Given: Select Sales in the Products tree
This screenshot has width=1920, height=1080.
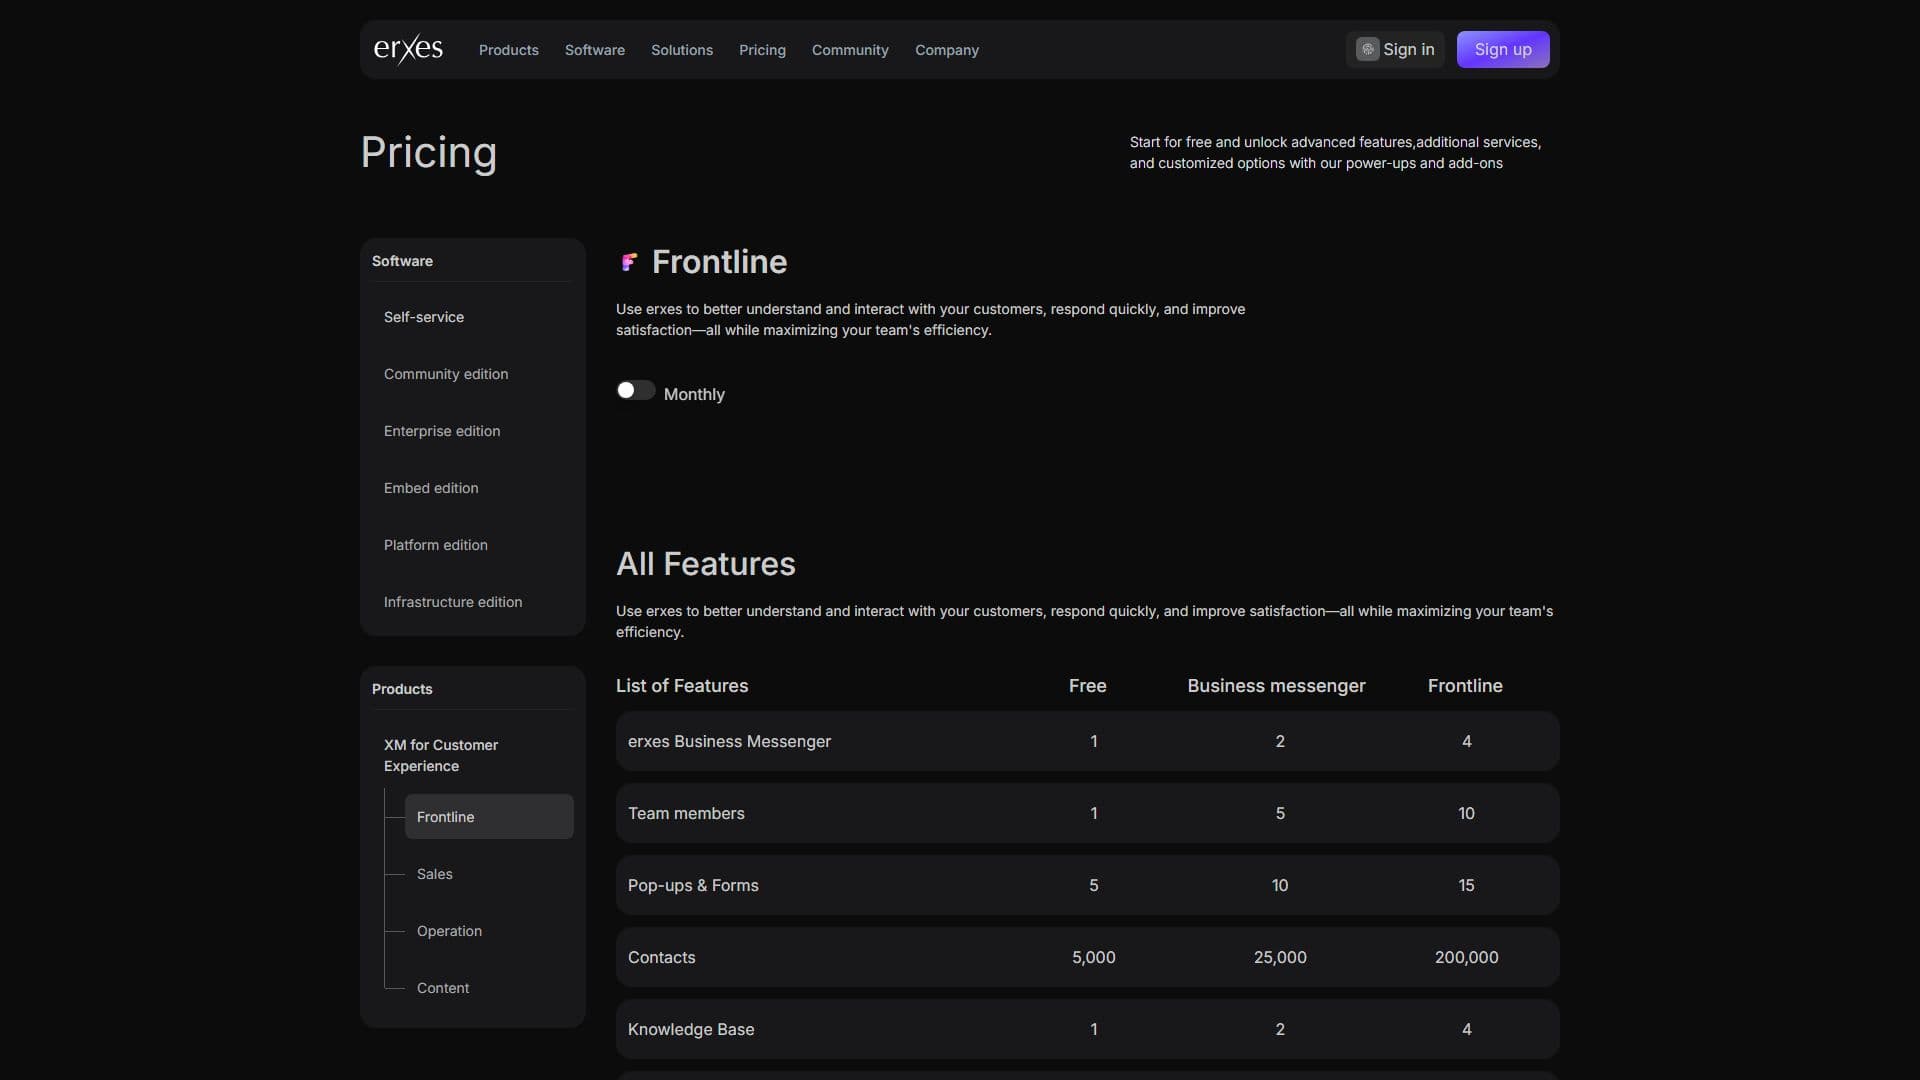Looking at the screenshot, I should point(489,874).
